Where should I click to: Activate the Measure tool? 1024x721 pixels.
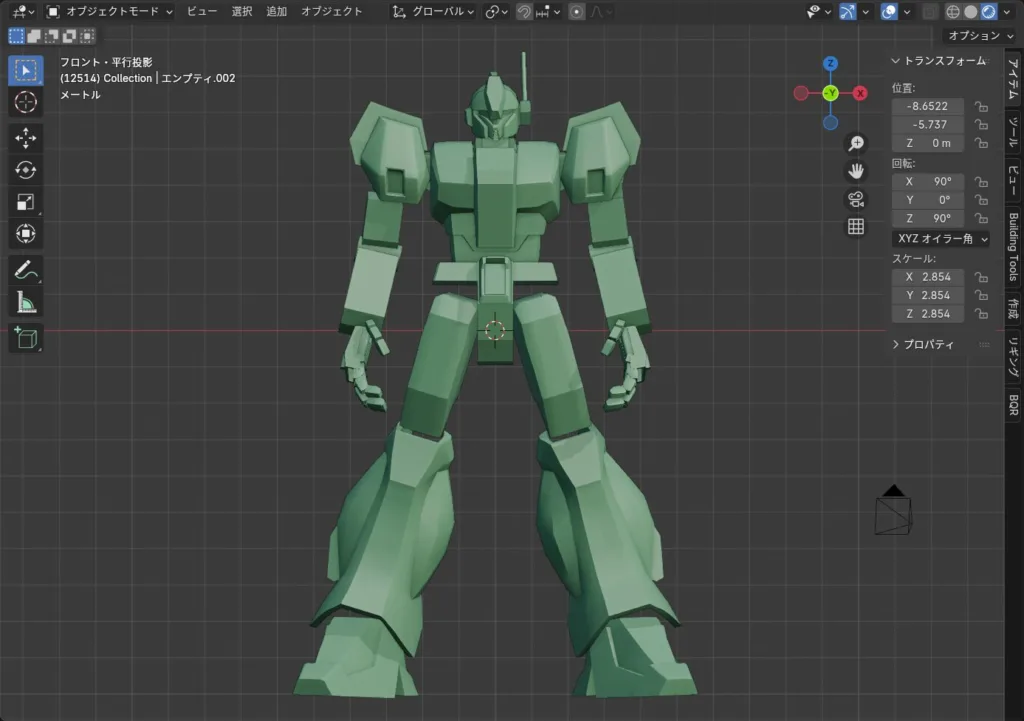pyautogui.click(x=26, y=302)
